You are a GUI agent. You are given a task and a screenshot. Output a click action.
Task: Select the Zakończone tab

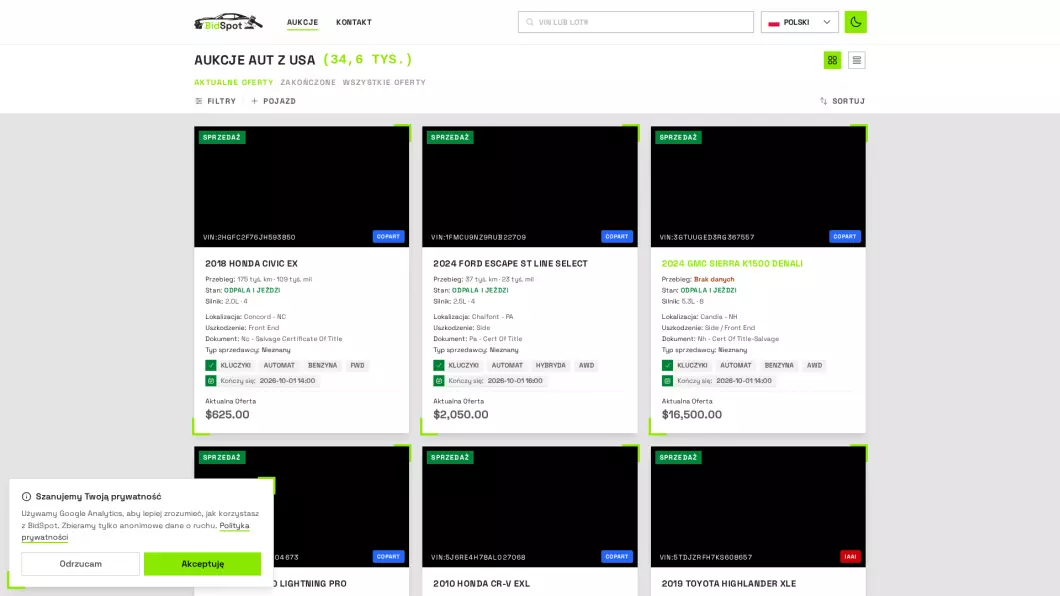308,82
